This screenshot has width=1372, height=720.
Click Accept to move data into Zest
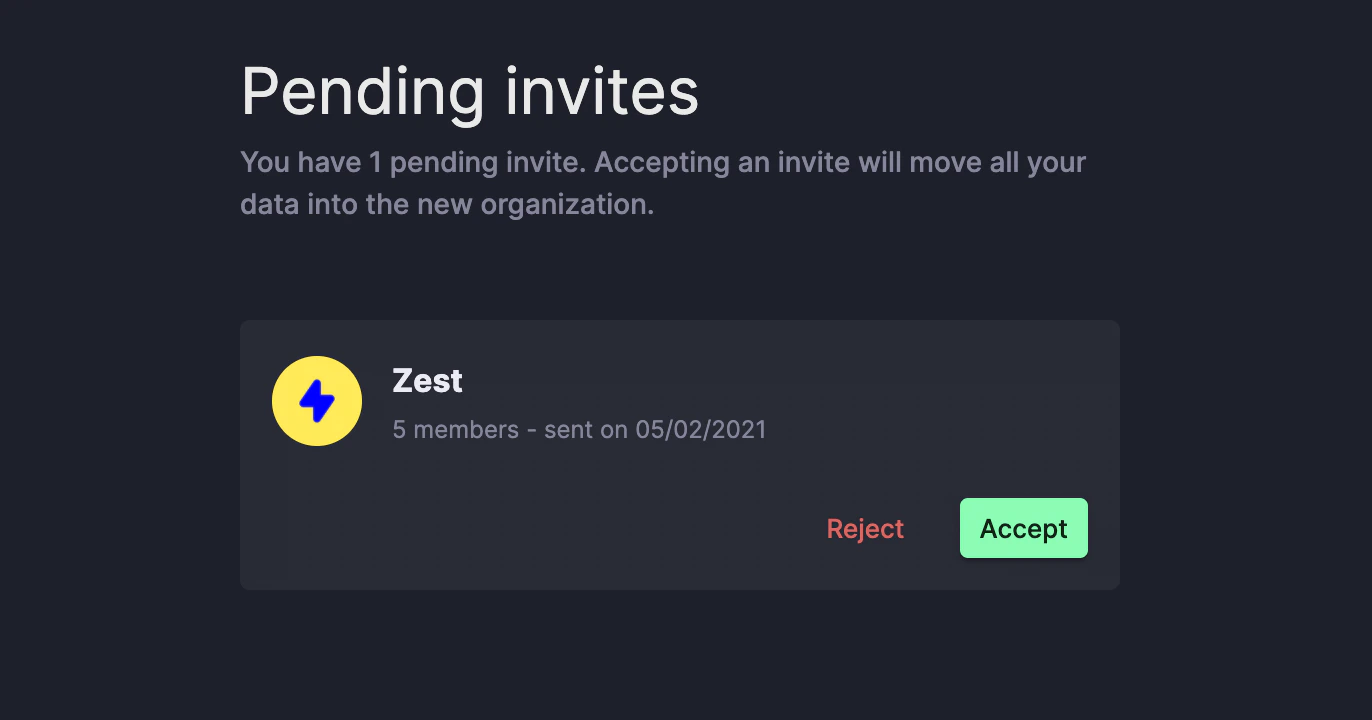coord(1023,528)
